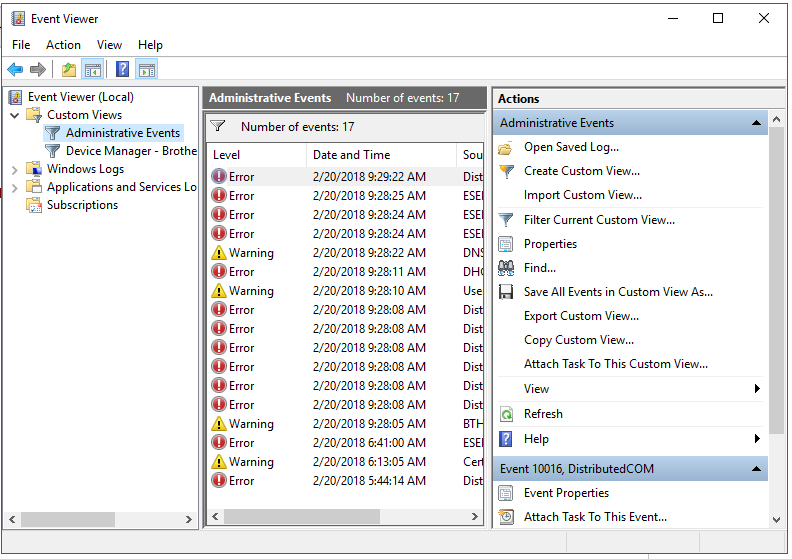Expand the Windows Logs tree node
Image resolution: width=792 pixels, height=559 pixels.
[15, 170]
